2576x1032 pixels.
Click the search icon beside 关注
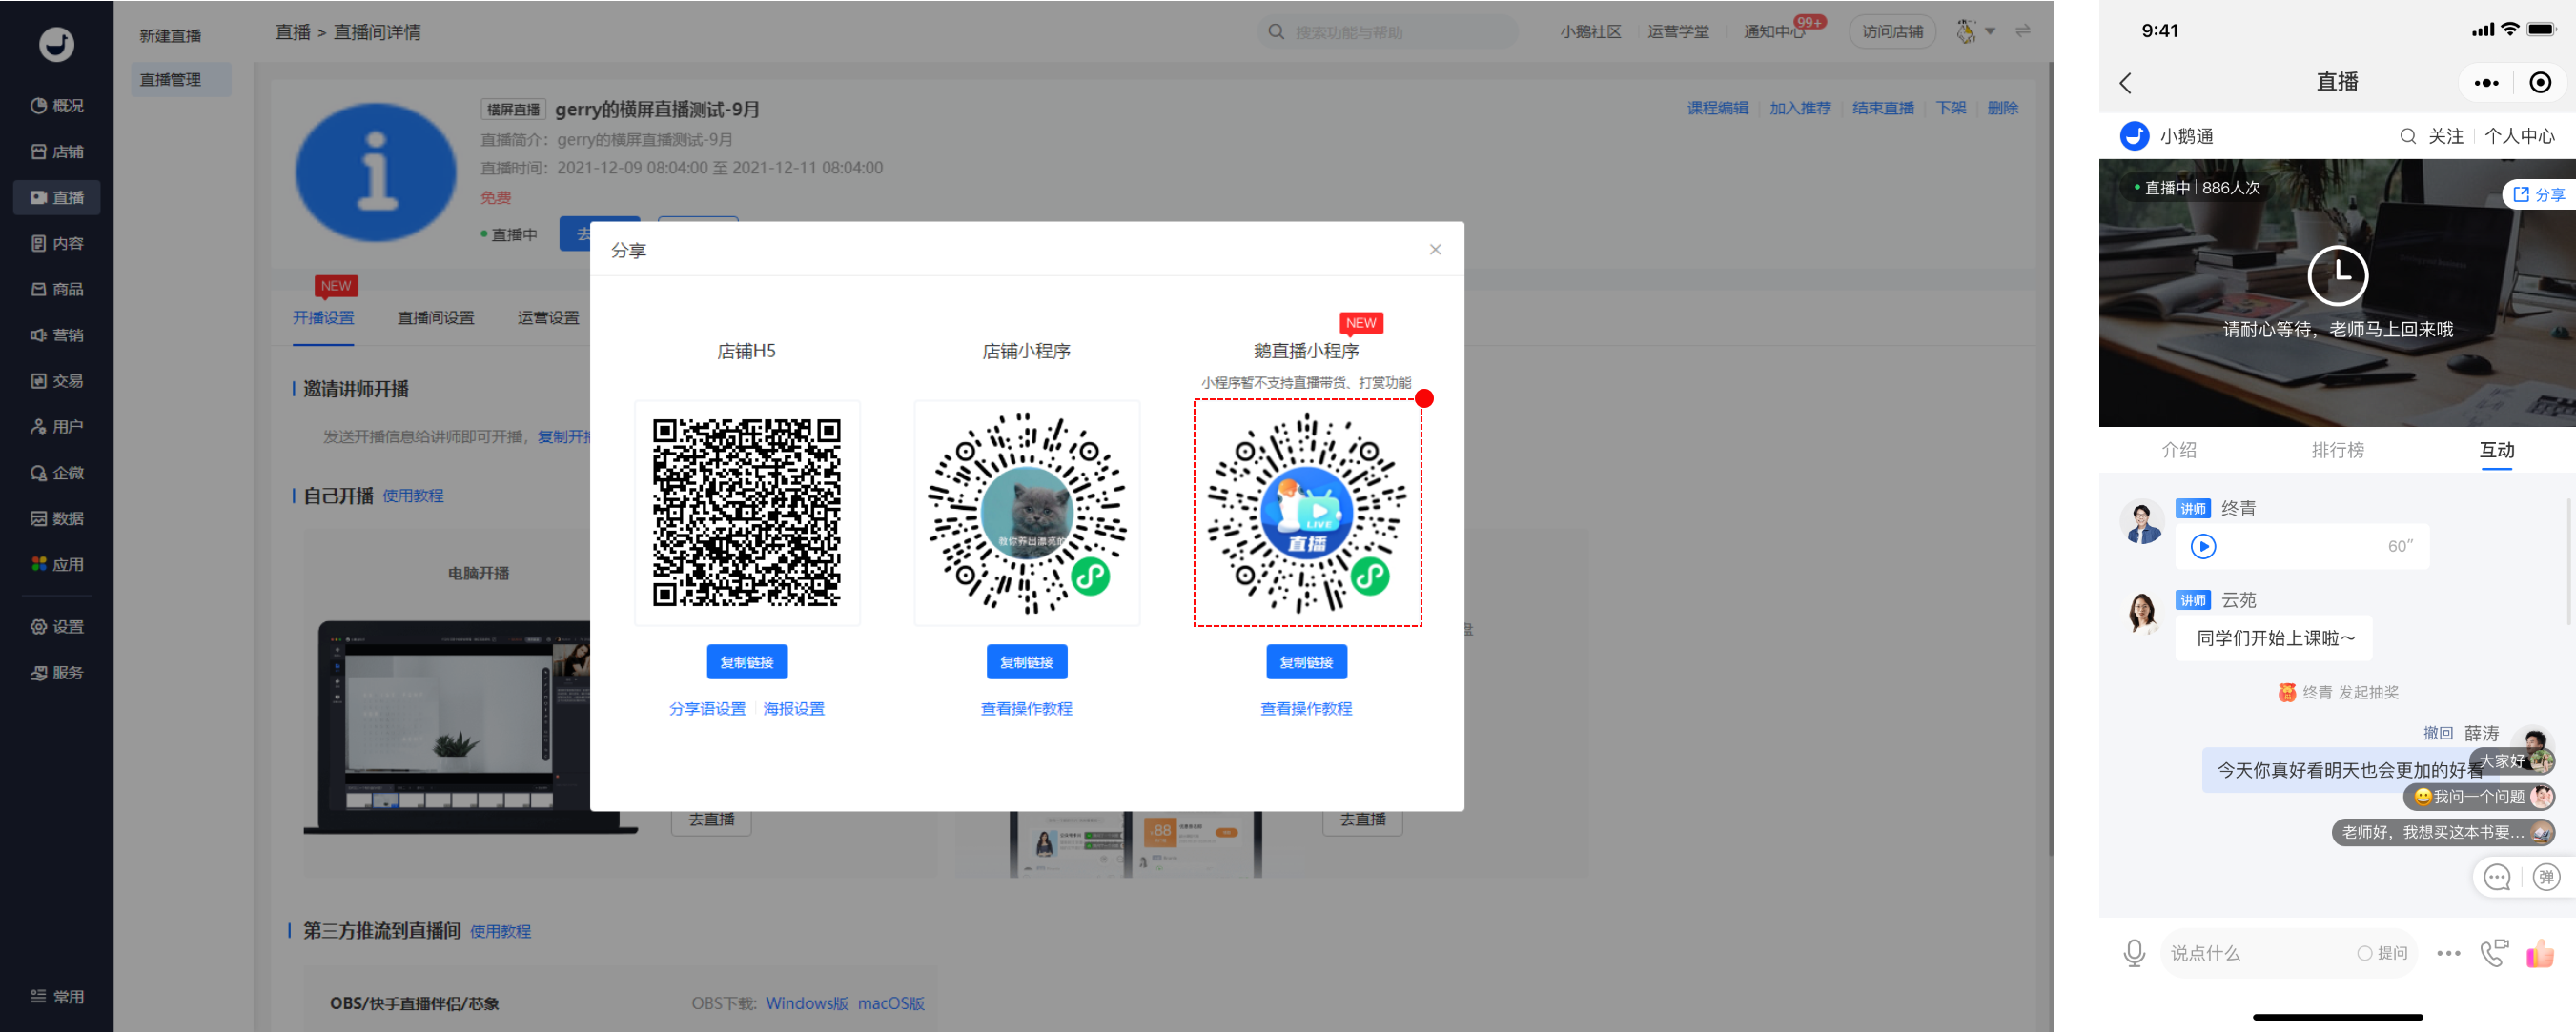(x=2407, y=136)
